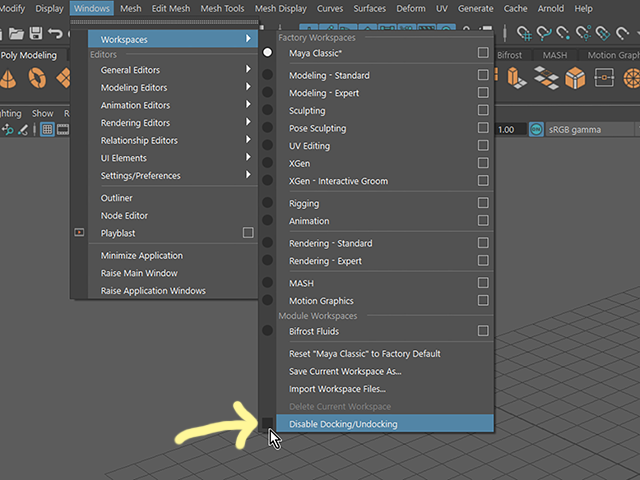640x480 pixels.
Task: Click the Undo arrow icon
Action: tap(55, 33)
